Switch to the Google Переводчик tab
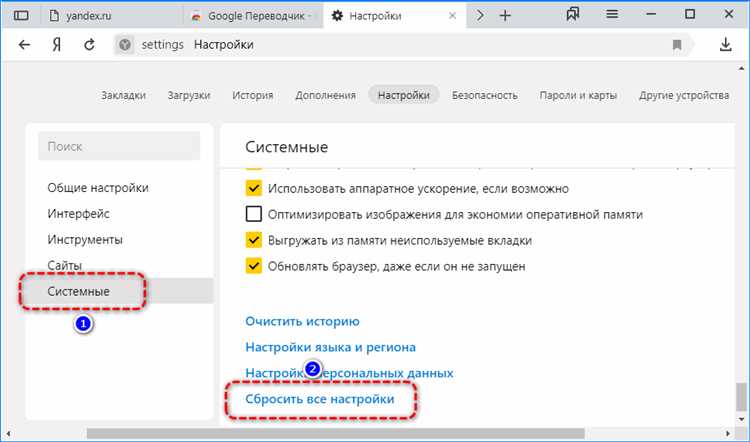 coord(254,16)
